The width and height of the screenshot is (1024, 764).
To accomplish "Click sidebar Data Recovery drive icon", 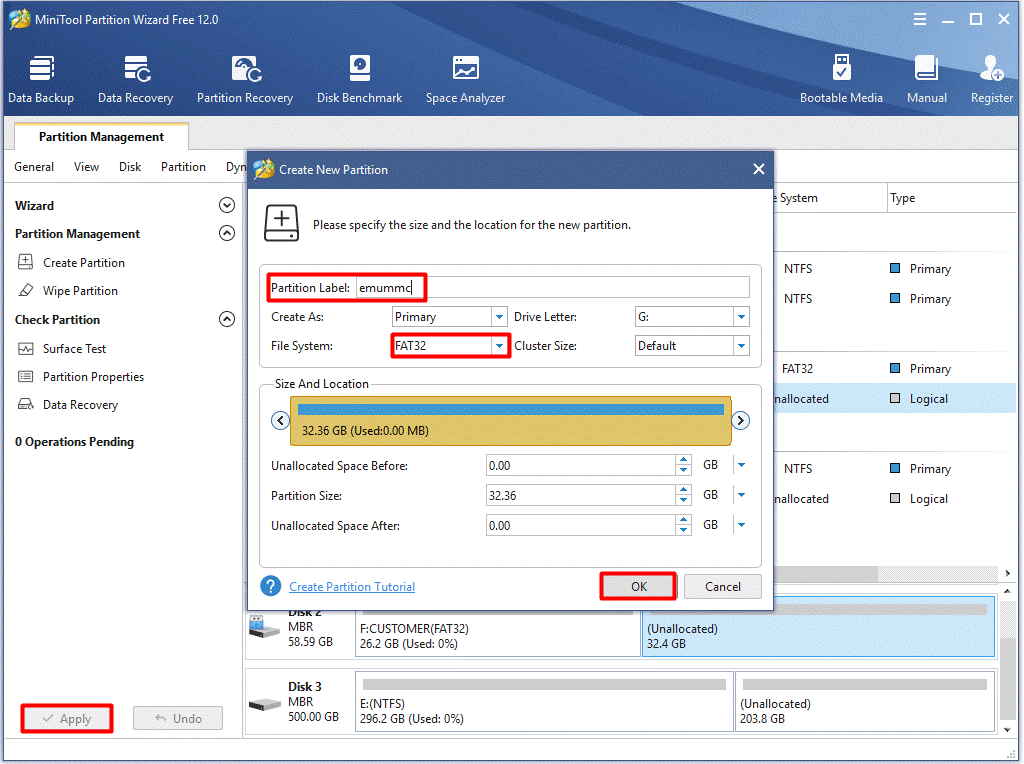I will 25,405.
